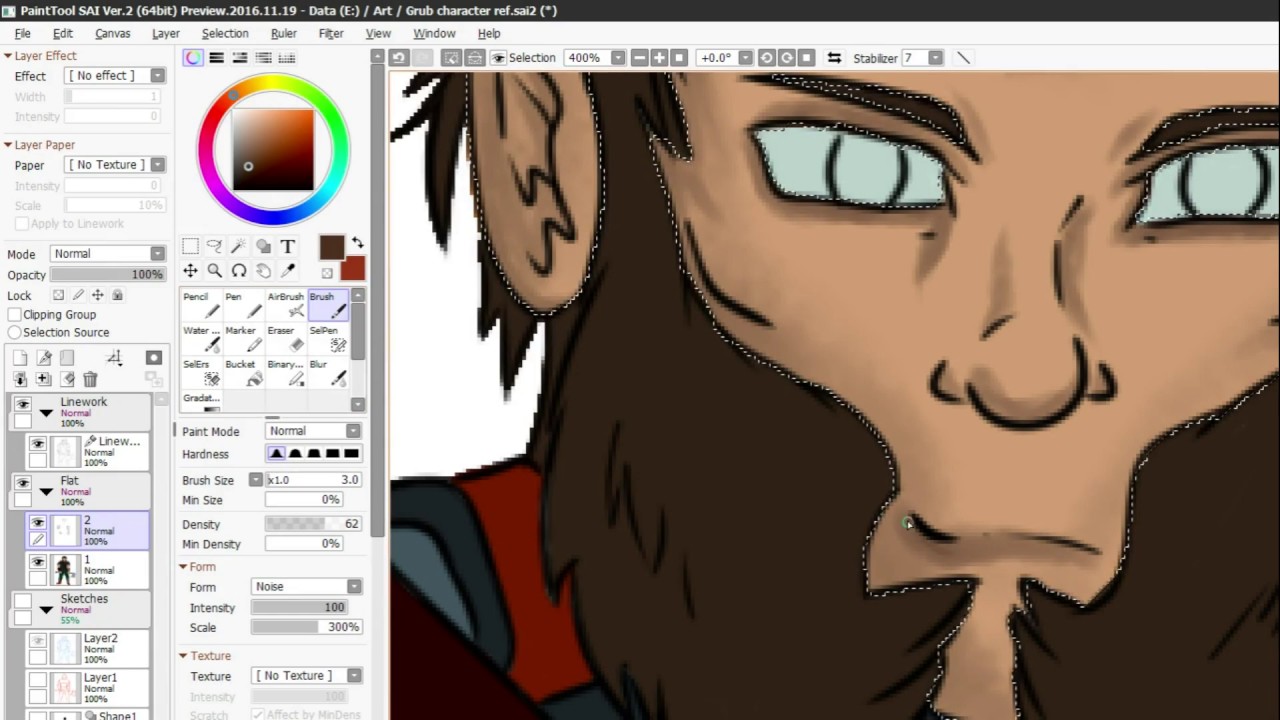Click the undo button in the toolbar
Image resolution: width=1280 pixels, height=720 pixels.
click(399, 58)
